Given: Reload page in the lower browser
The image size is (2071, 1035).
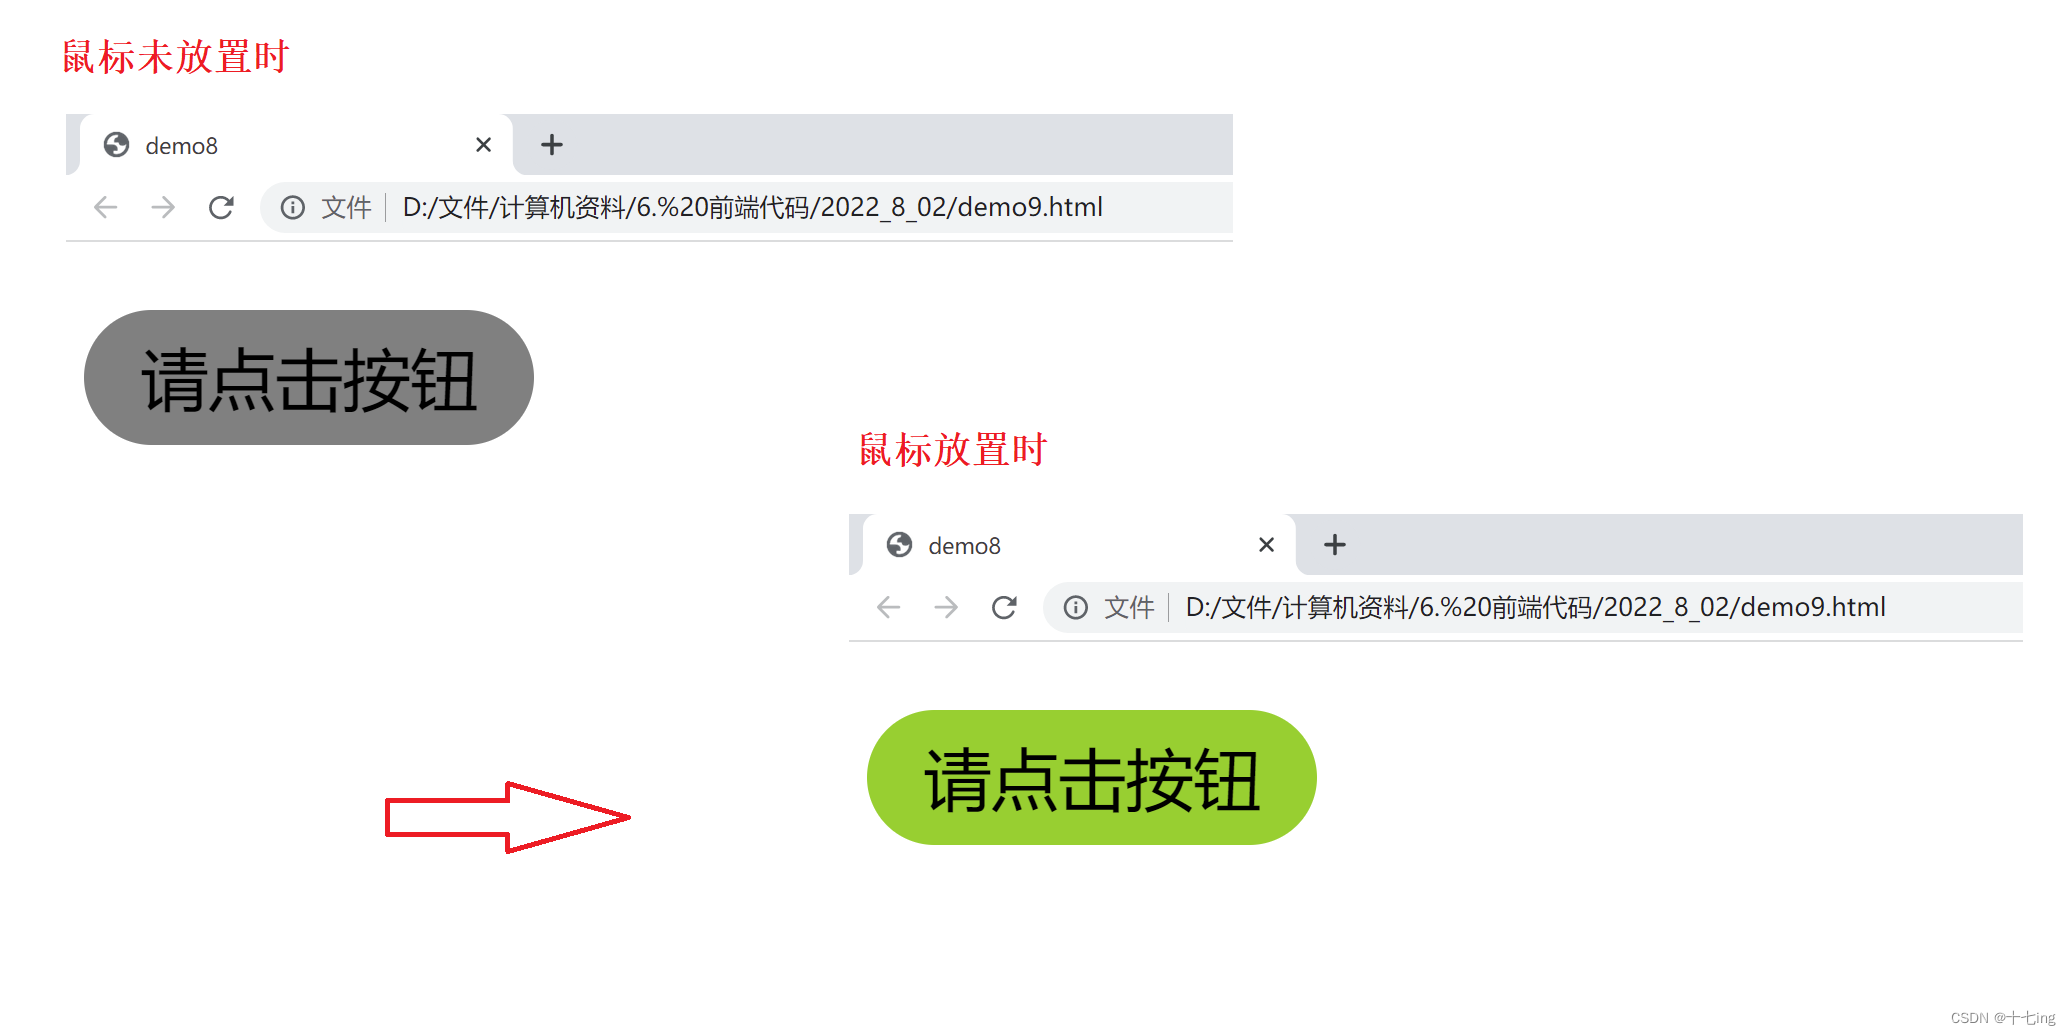Looking at the screenshot, I should tap(1004, 607).
